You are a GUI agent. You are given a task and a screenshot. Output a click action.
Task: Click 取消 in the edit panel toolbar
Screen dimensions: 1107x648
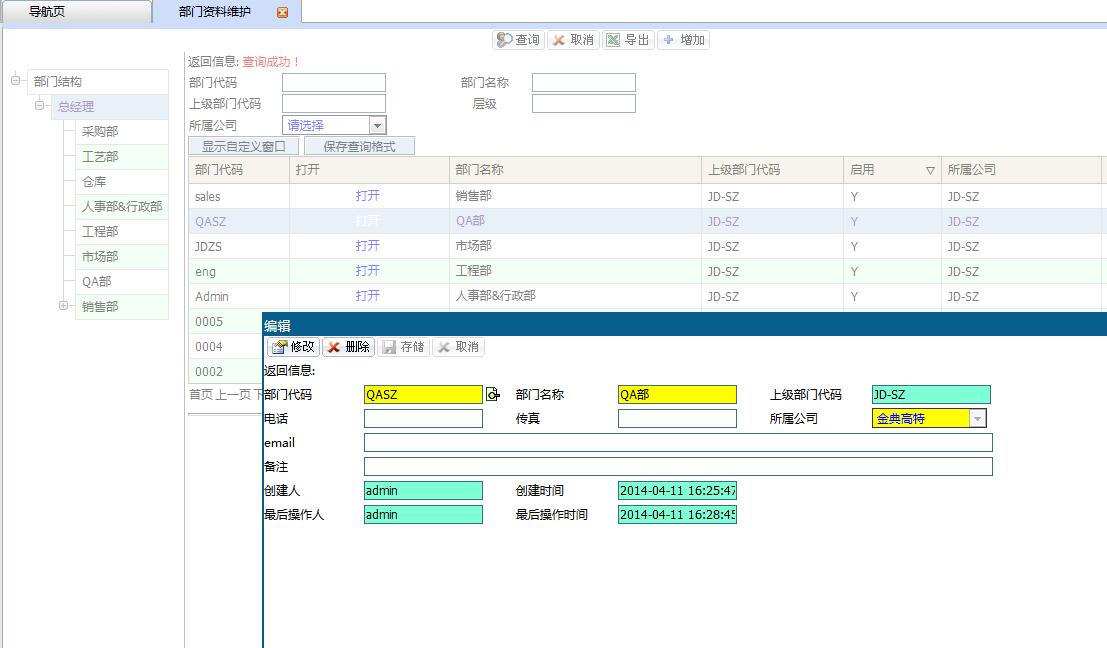click(459, 347)
